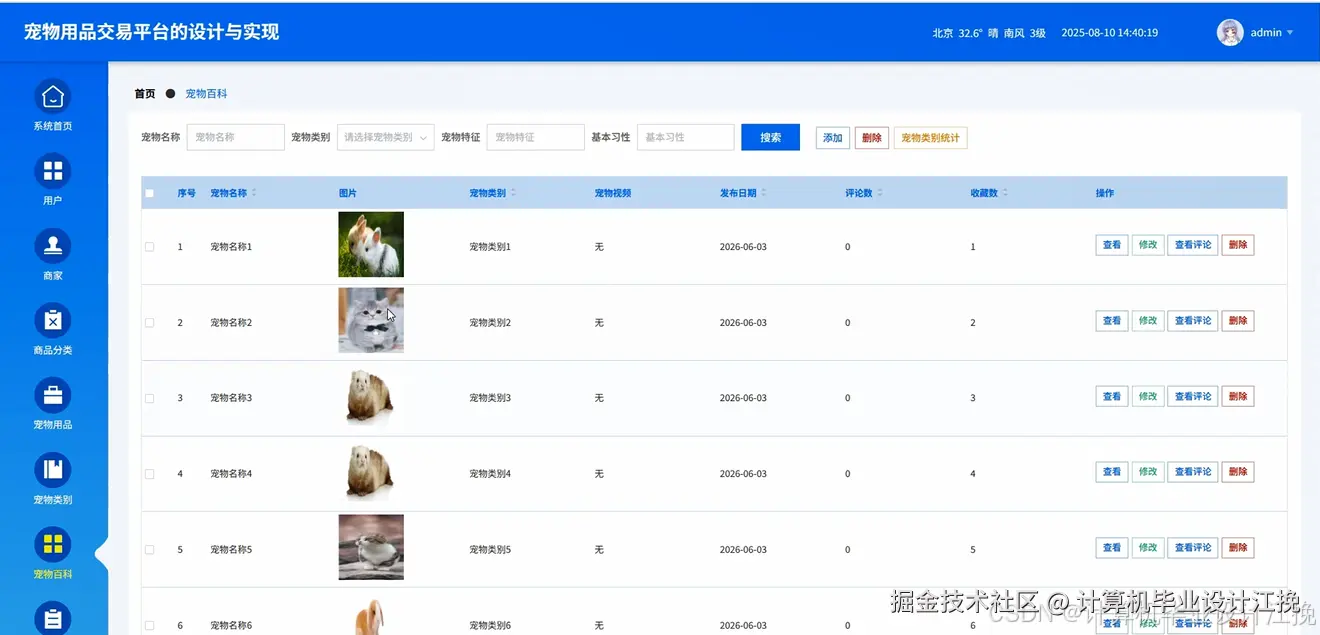Open the 系统首页 sidebar icon
The height and width of the screenshot is (635, 1320).
point(51,97)
